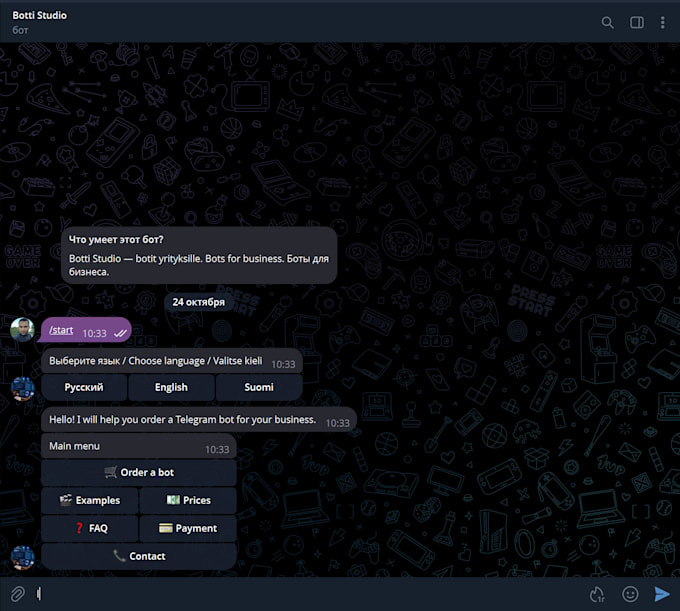Screen dimensions: 680x611
Task: Open search in Botti Studio chat
Action: [607, 23]
